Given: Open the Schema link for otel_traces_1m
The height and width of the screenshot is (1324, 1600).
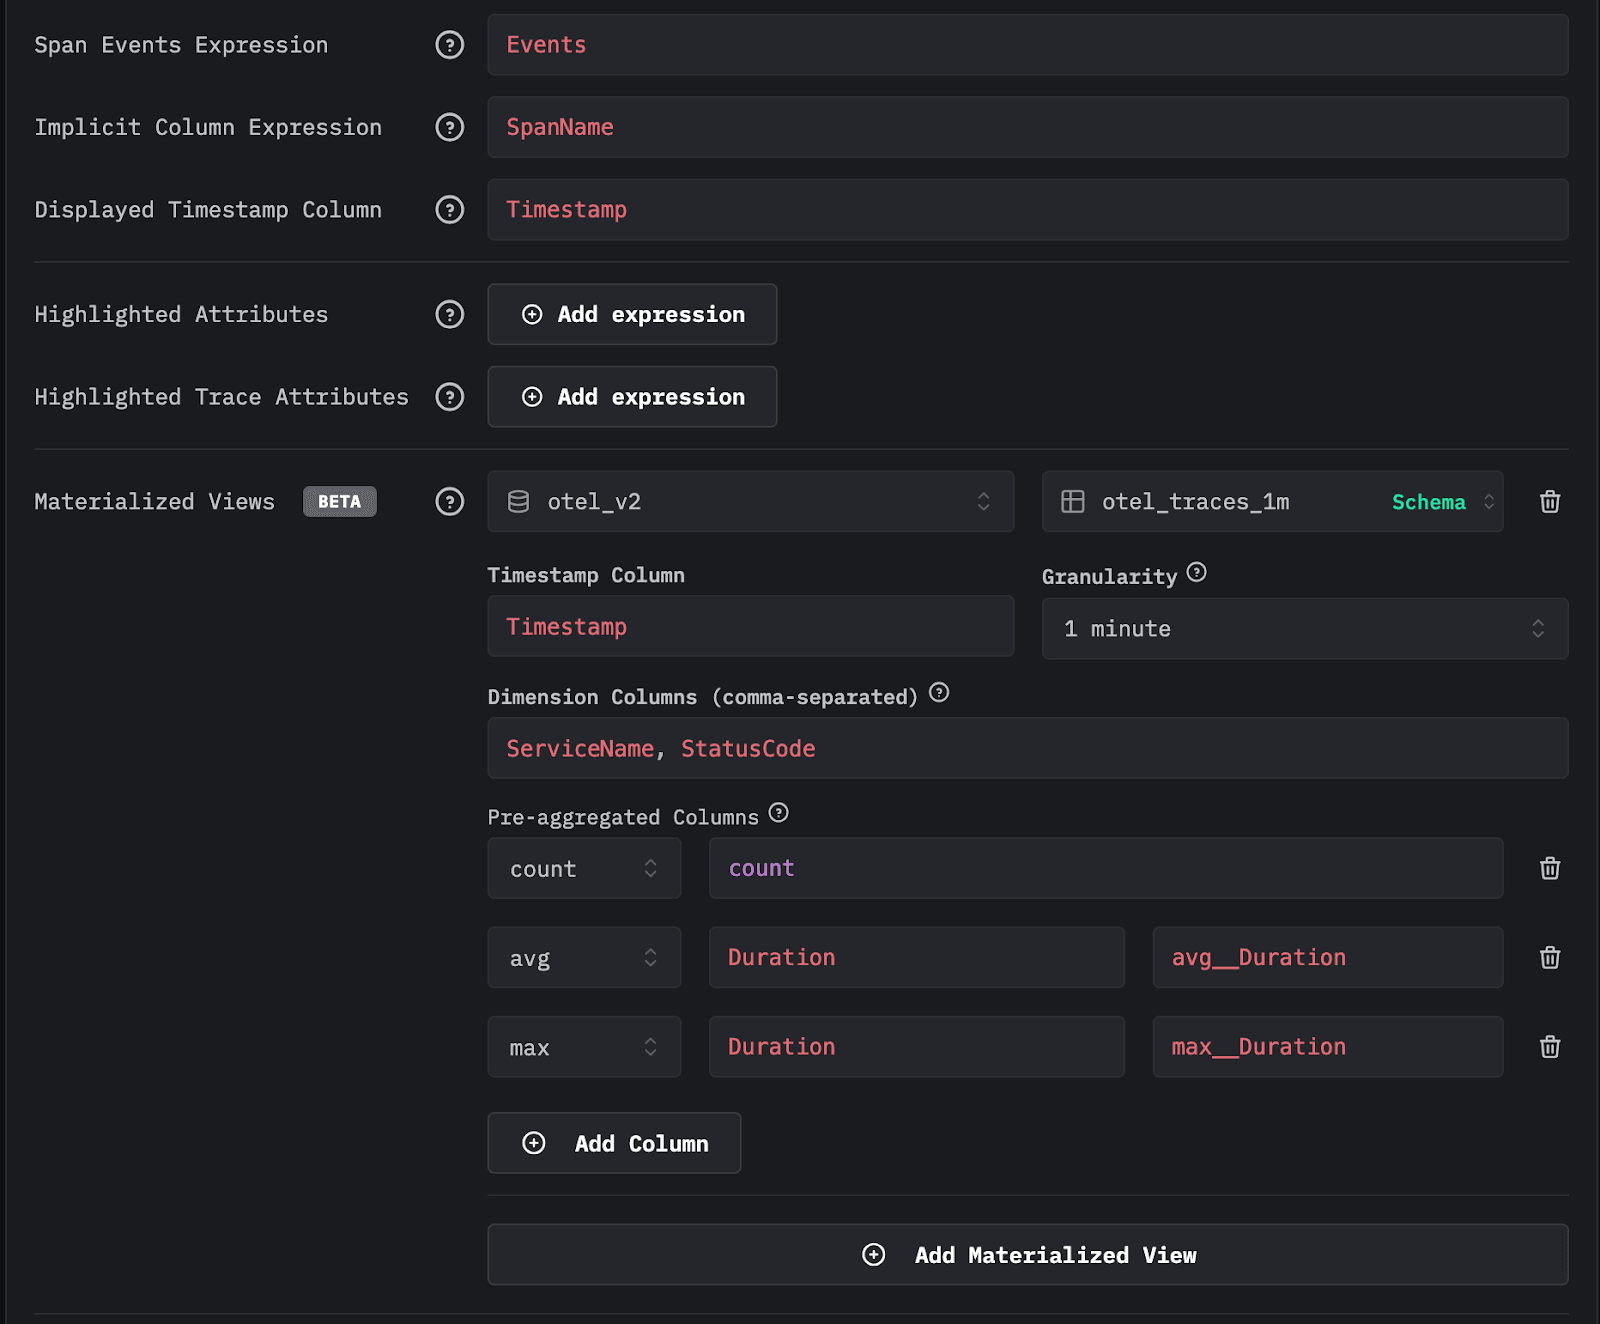Looking at the screenshot, I should pyautogui.click(x=1428, y=501).
